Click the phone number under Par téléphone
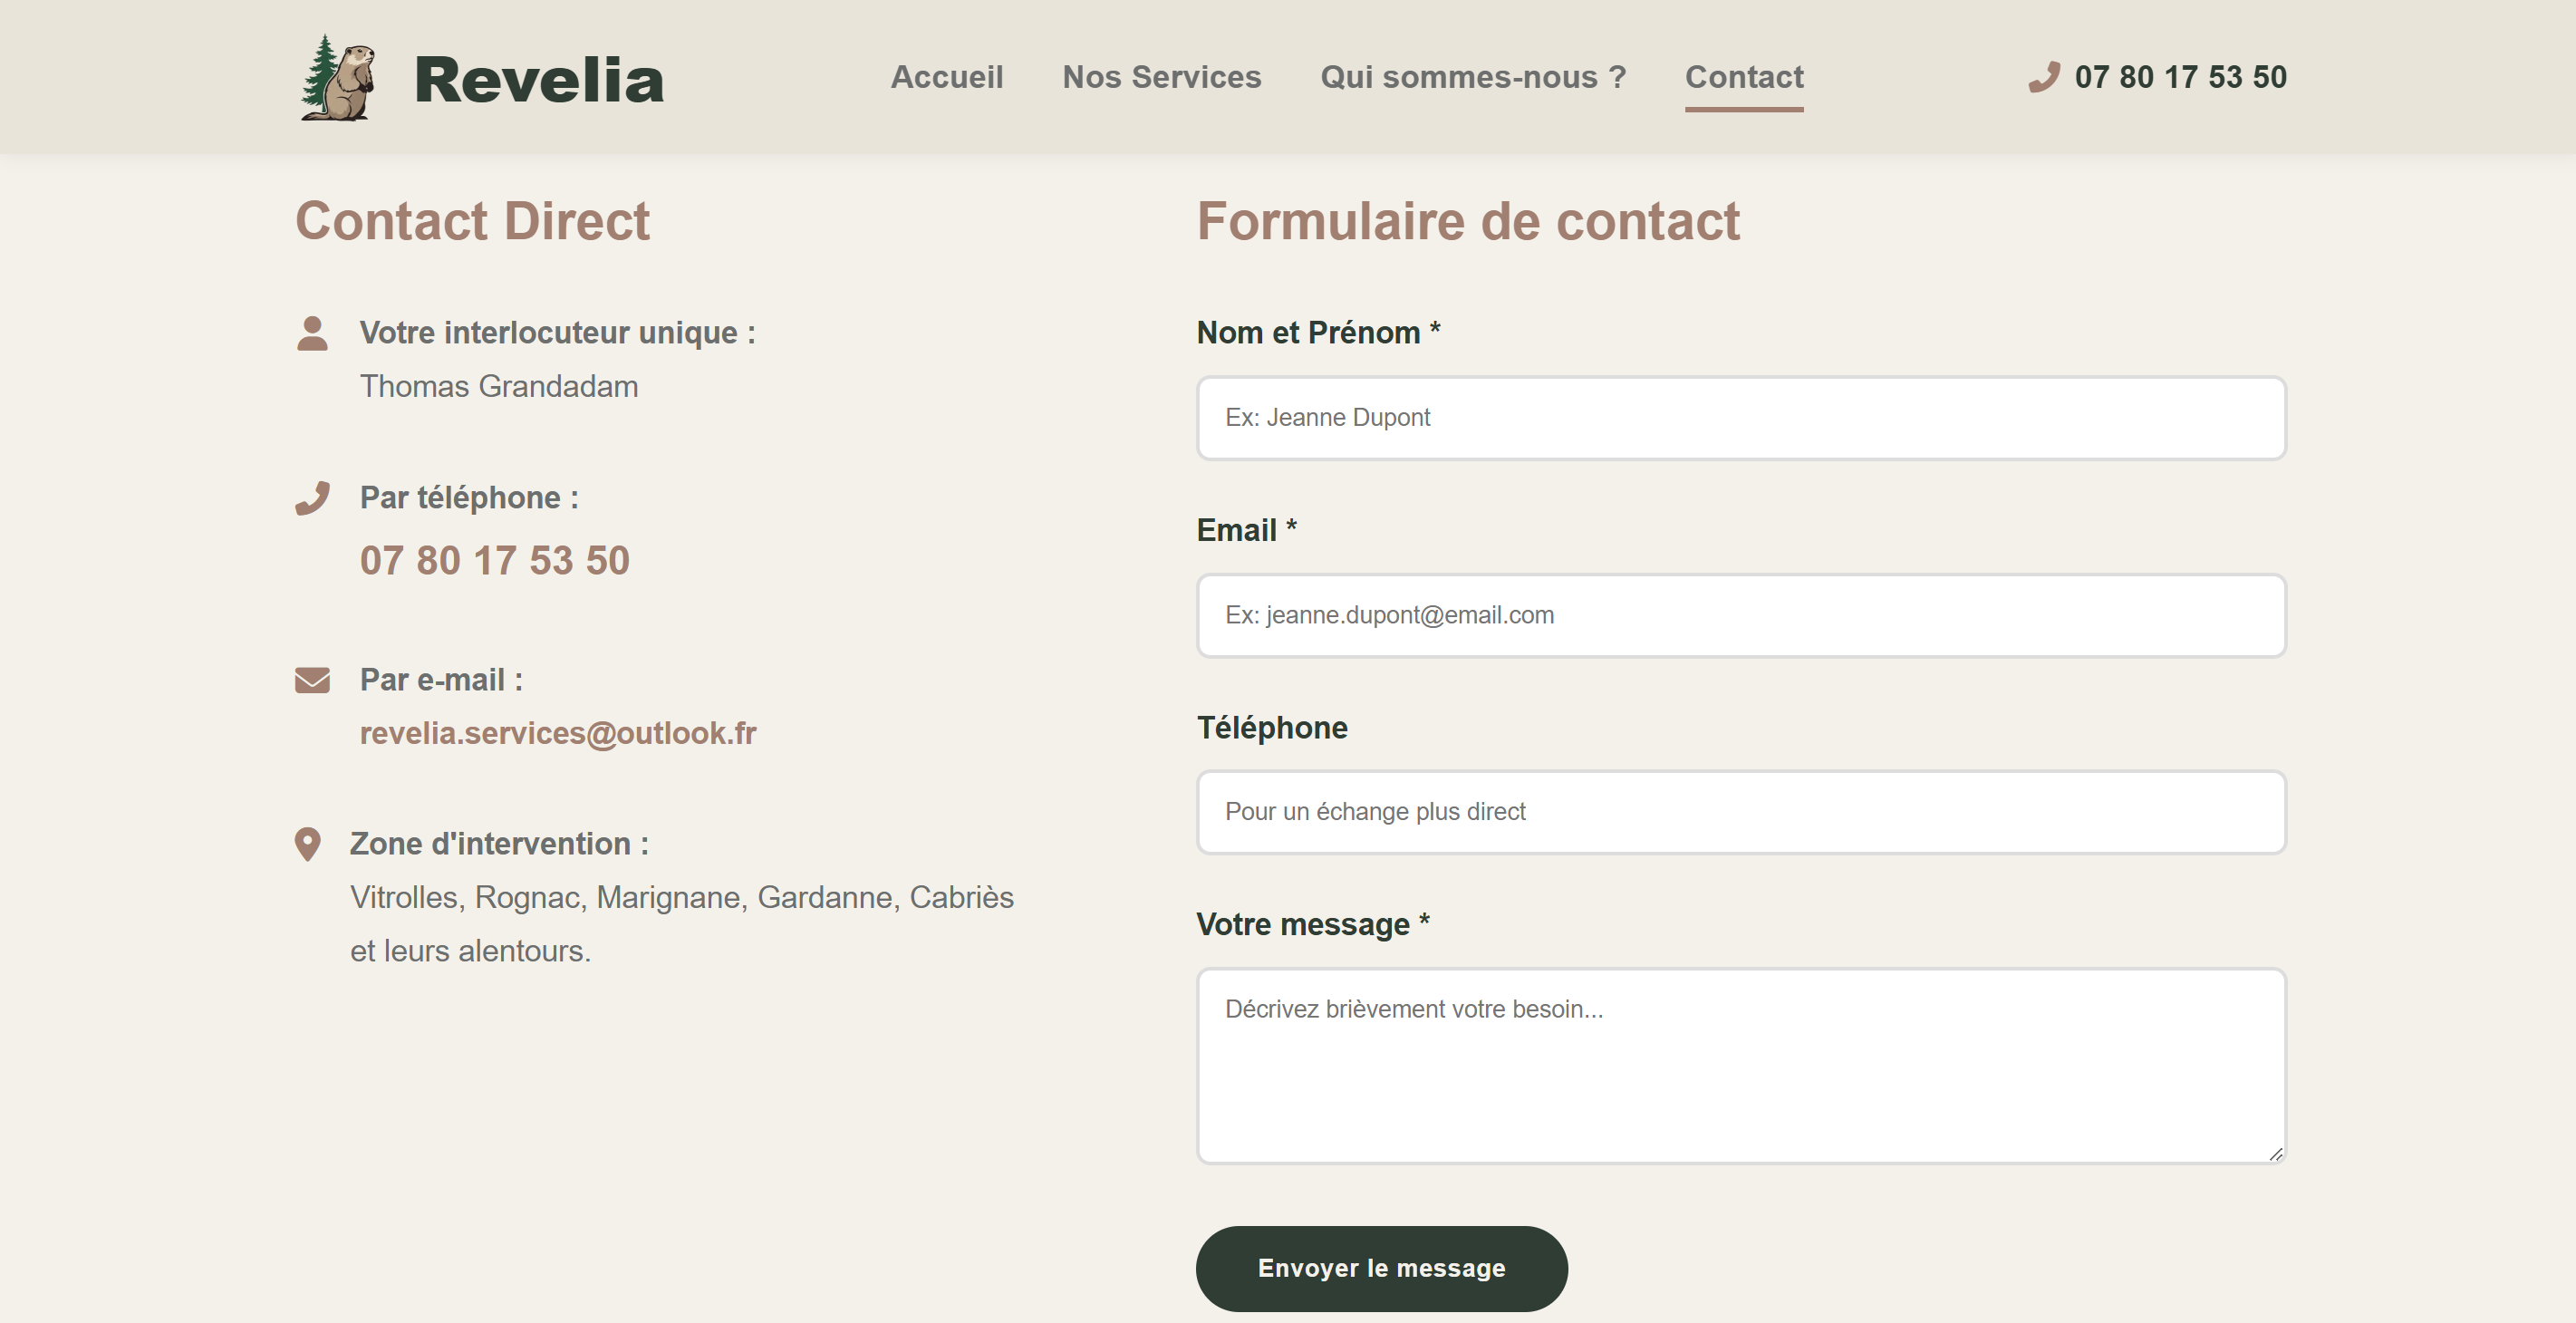The height and width of the screenshot is (1323, 2576). pos(495,560)
